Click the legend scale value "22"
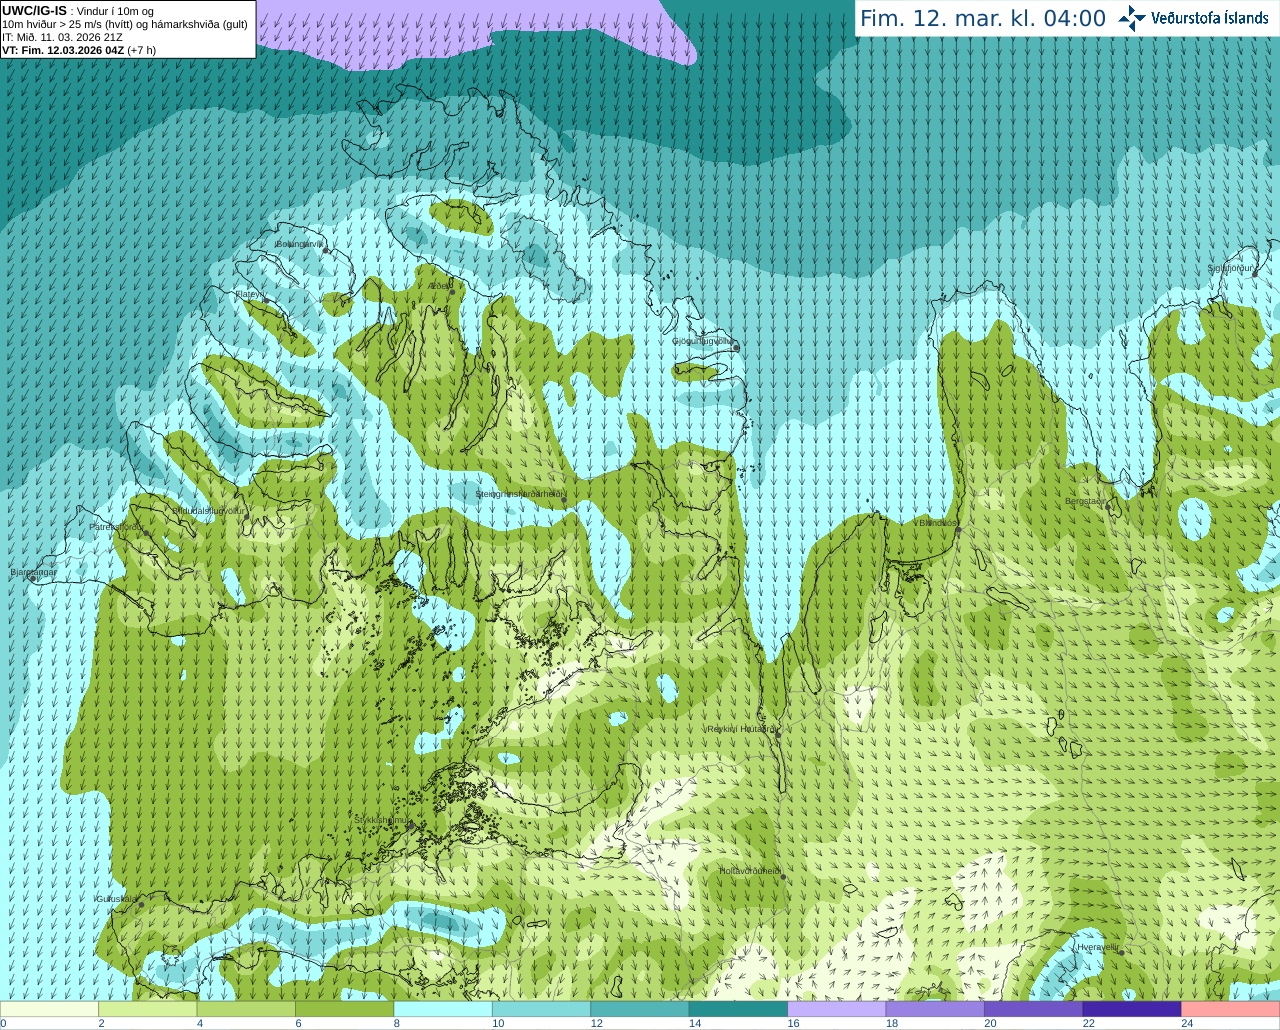 pos(1089,1023)
